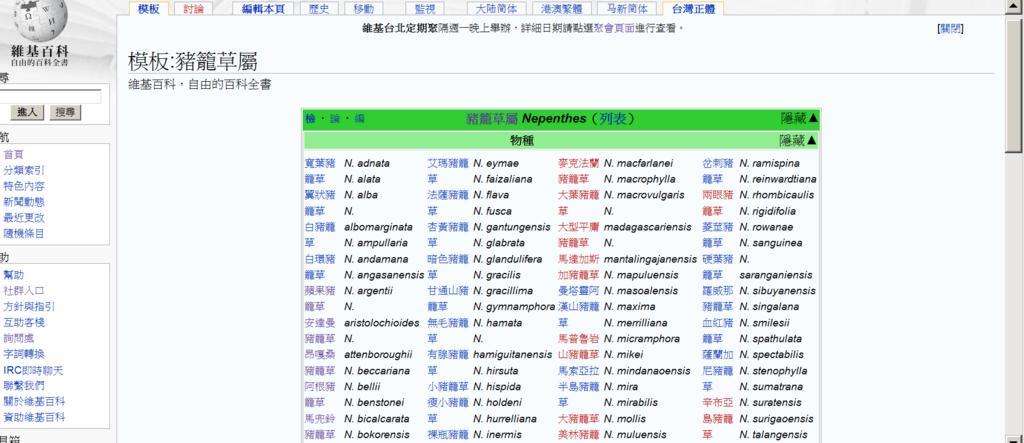Click the vertical scrollbar thumb
The image size is (1024, 443).
[1014, 85]
